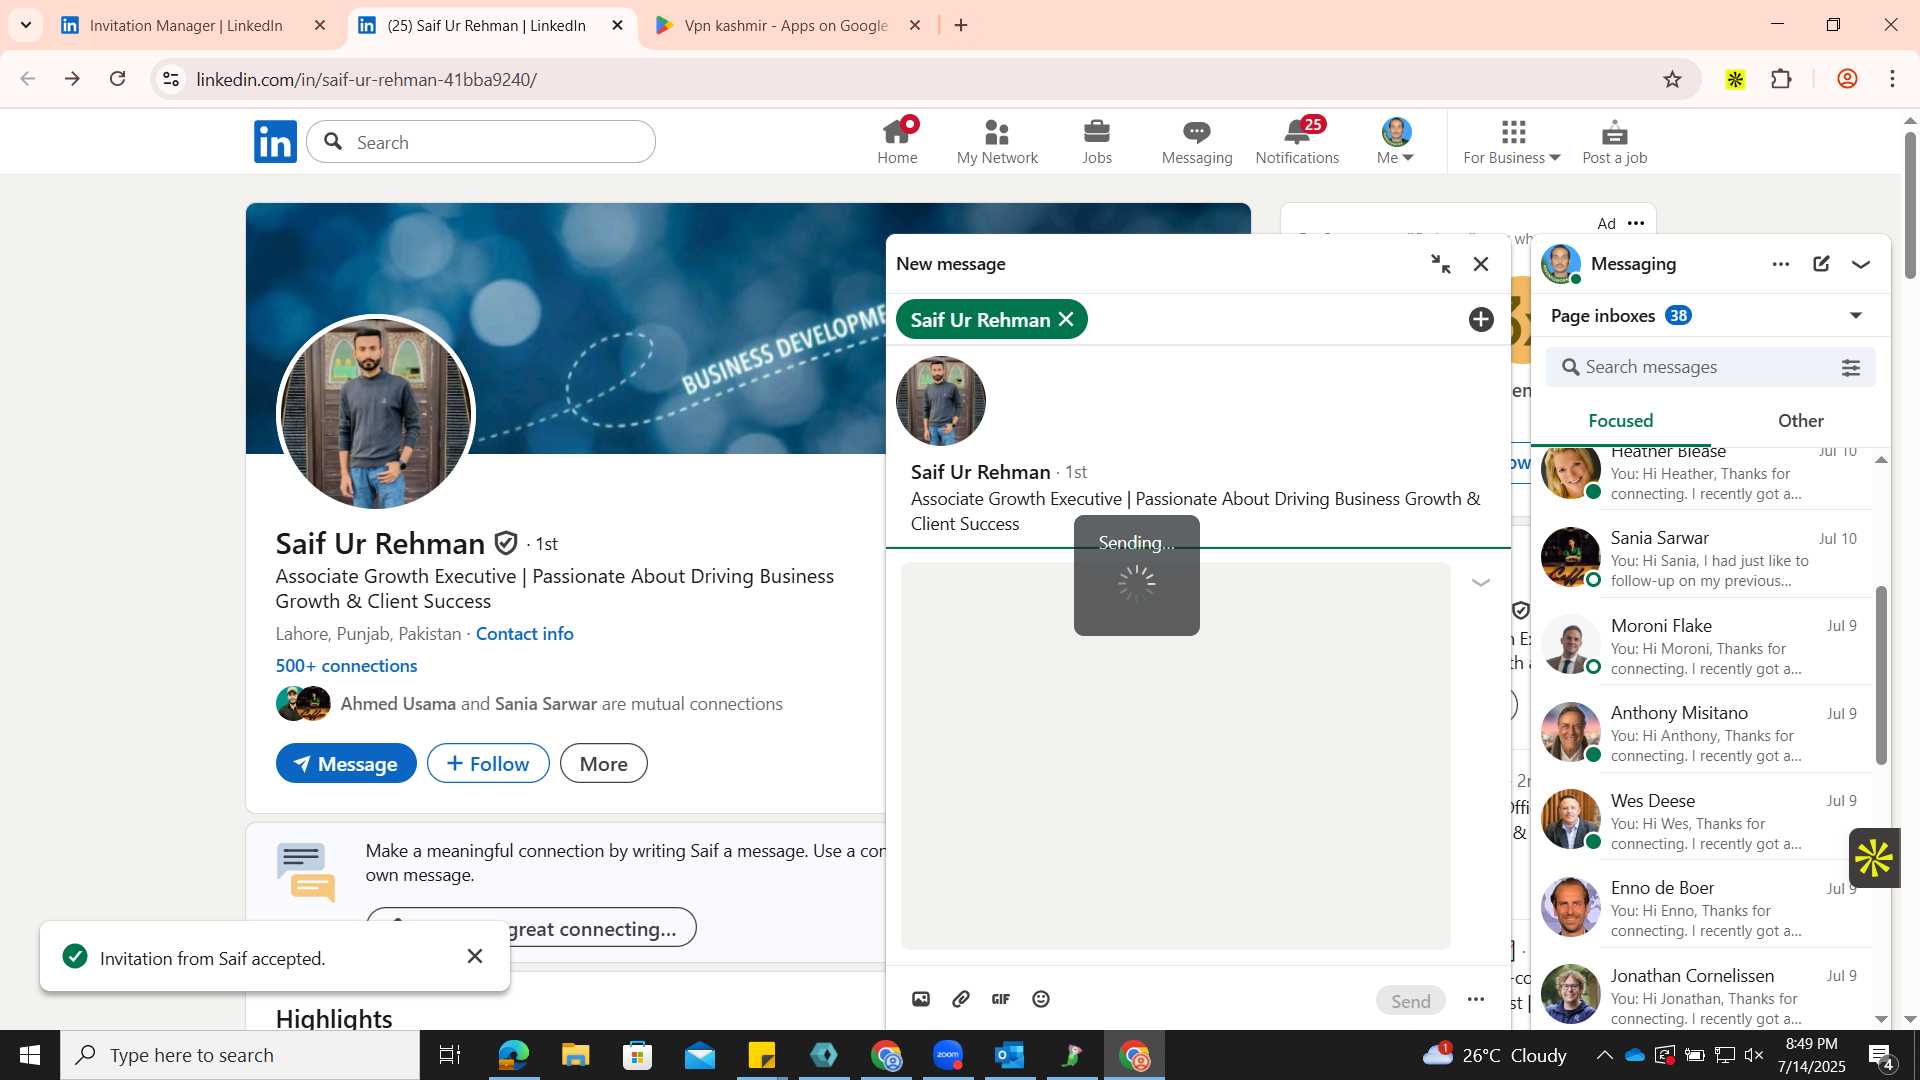Image resolution: width=1920 pixels, height=1080 pixels.
Task: Minimize the New message window size
Action: 1440,264
